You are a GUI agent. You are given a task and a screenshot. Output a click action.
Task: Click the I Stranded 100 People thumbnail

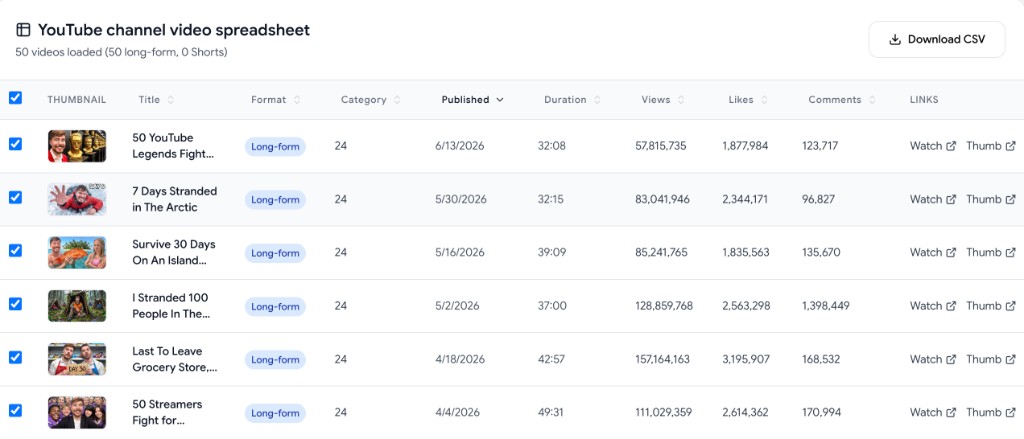(x=76, y=306)
